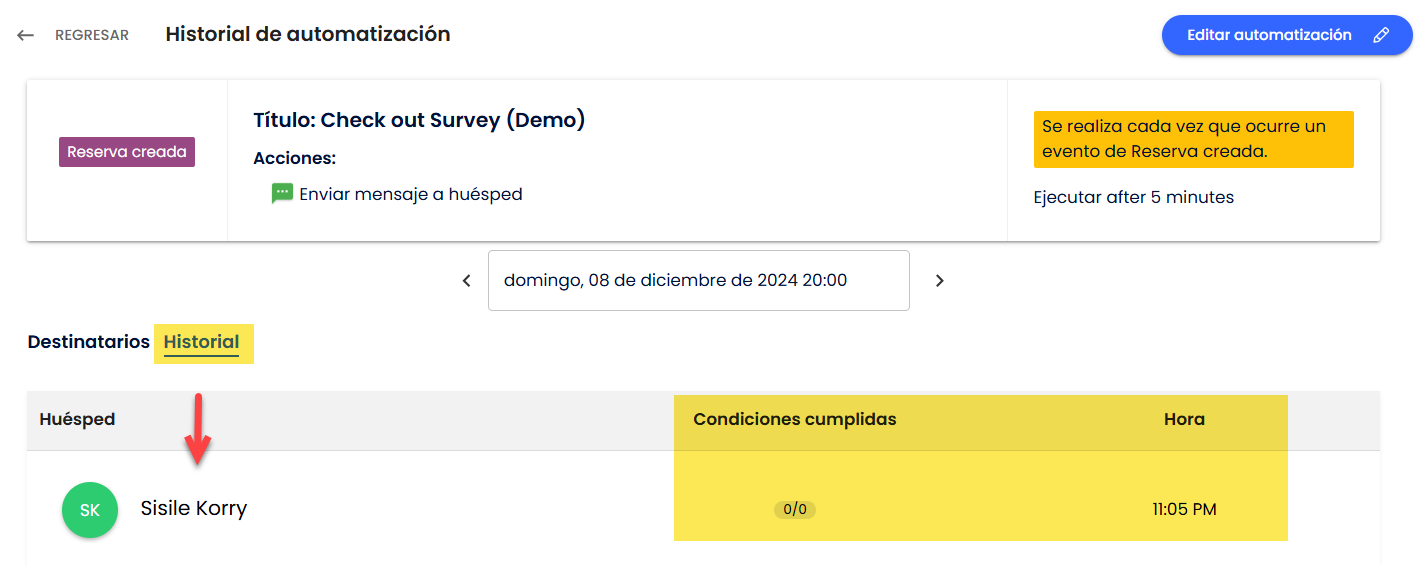Screen dimensions: 1420x565
Task: Open the date picker field
Action: 699,280
